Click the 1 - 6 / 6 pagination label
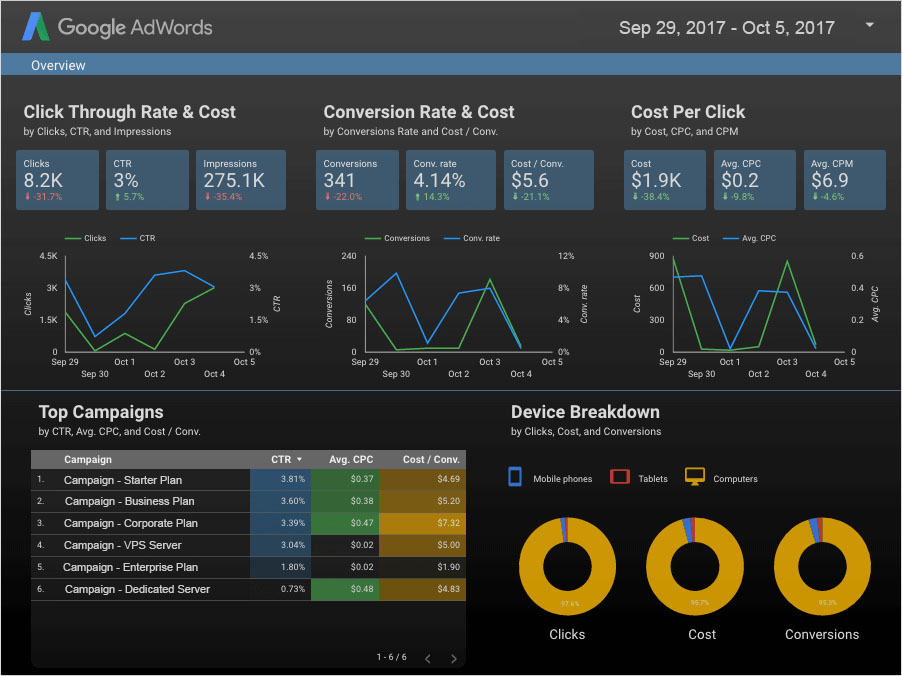The height and width of the screenshot is (676, 902). pos(391,657)
